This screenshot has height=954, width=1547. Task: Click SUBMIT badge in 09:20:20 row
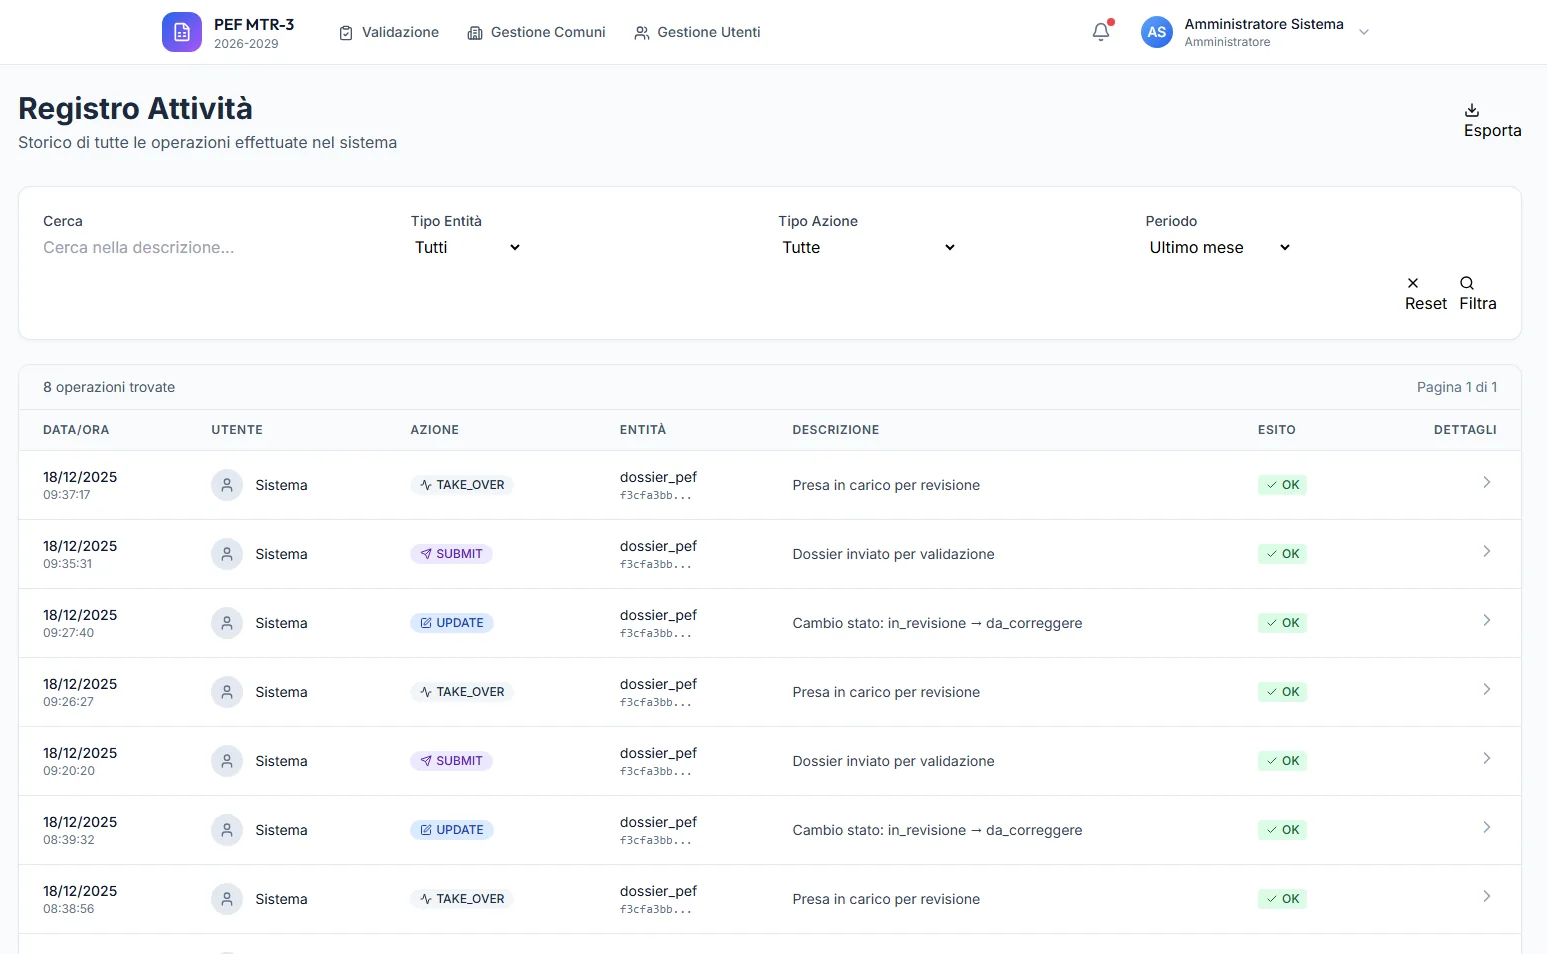[451, 761]
